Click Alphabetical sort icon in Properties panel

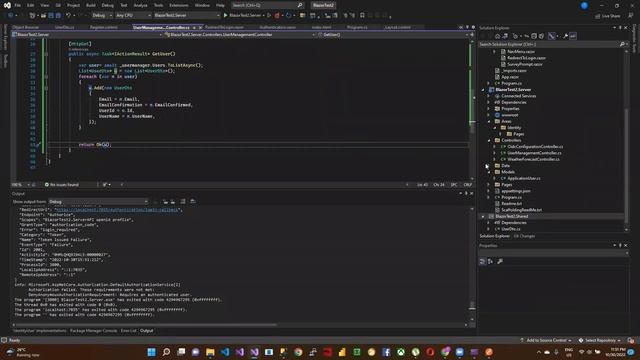click(x=491, y=261)
